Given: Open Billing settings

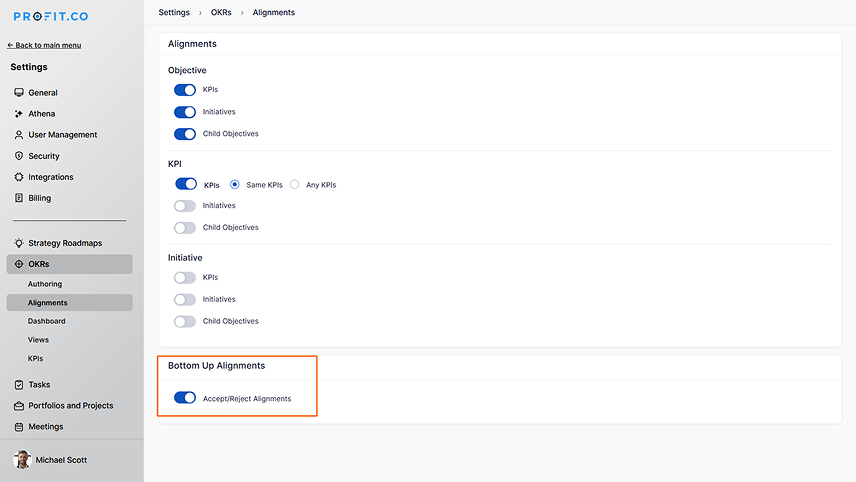Looking at the screenshot, I should coord(40,198).
